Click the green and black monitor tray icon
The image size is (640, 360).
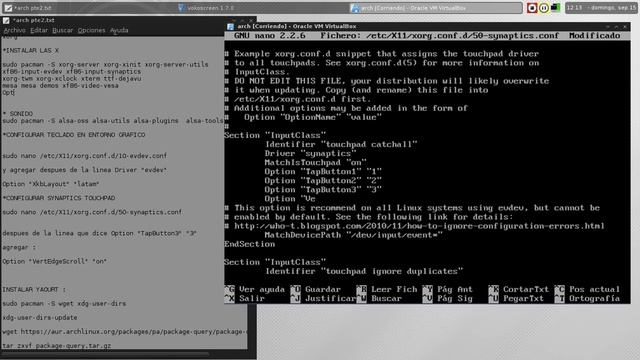[x=555, y=8]
